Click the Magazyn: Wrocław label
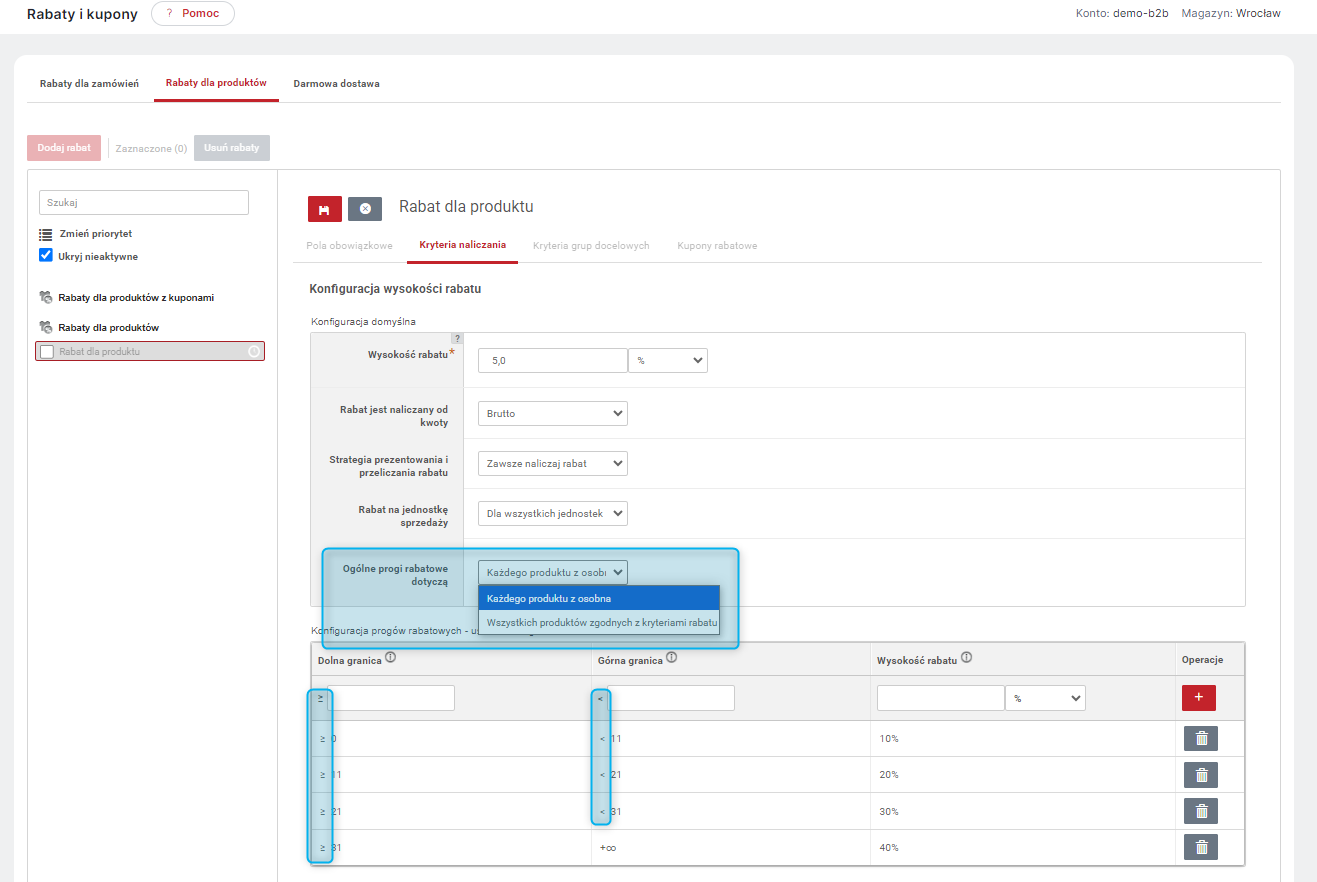1317x882 pixels. tap(1230, 14)
